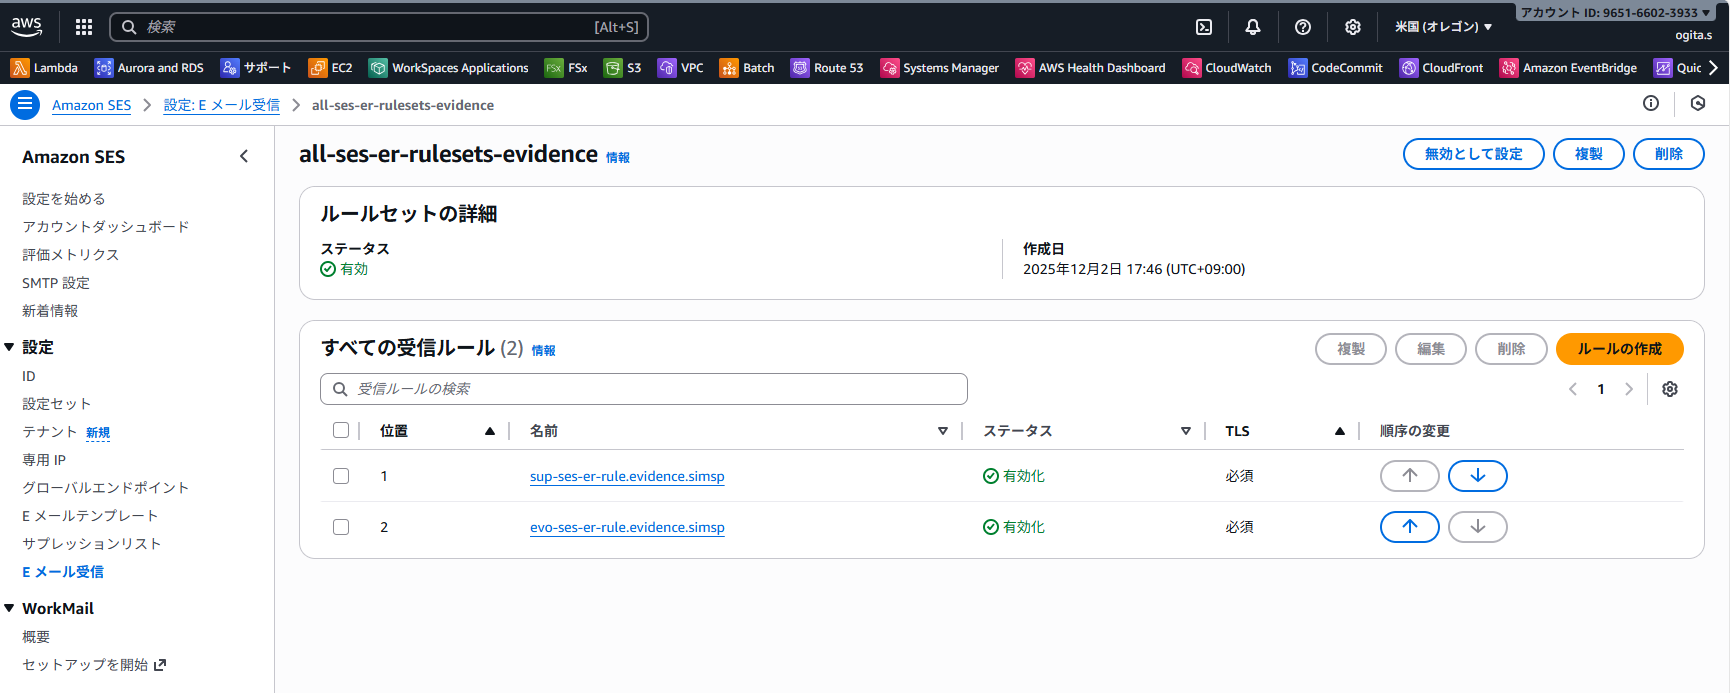Open AWS CloudShell terminal icon
1730x693 pixels.
1204,27
